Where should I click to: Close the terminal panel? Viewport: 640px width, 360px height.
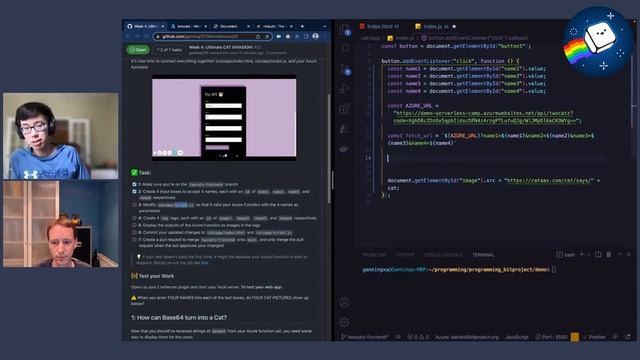point(629,255)
